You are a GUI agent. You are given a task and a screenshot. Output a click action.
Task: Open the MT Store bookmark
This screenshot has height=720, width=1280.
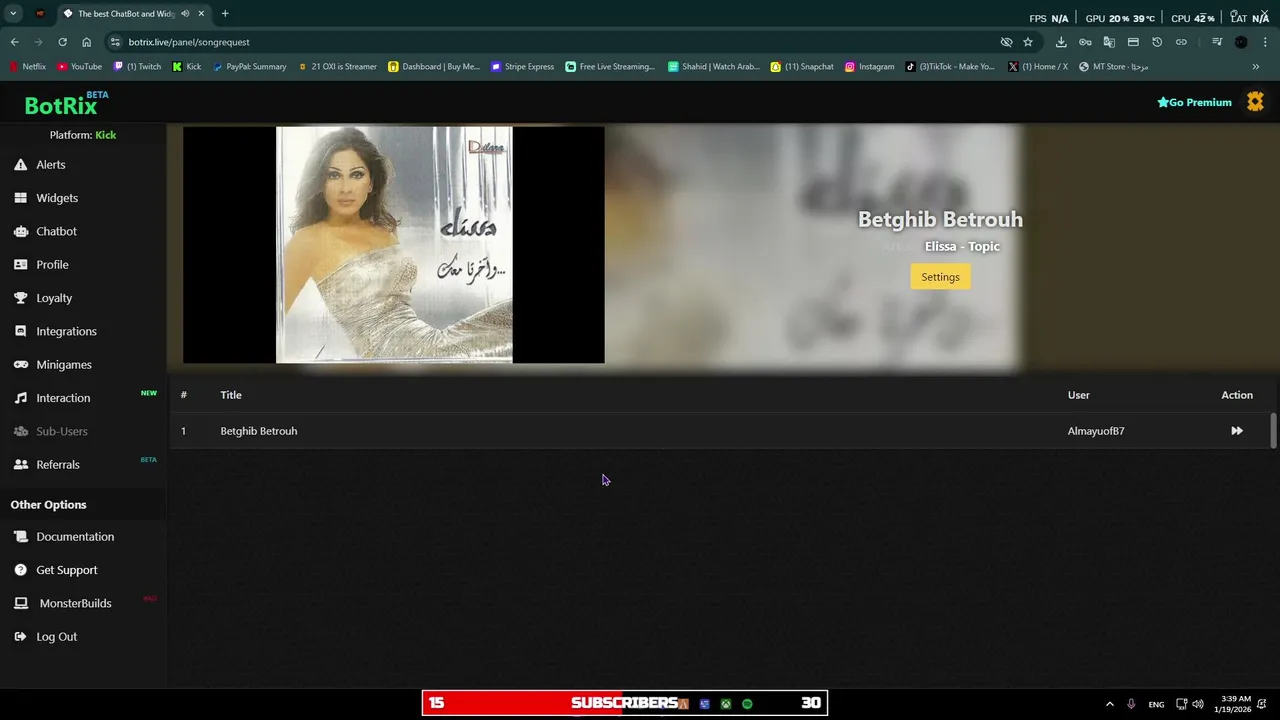click(1113, 67)
